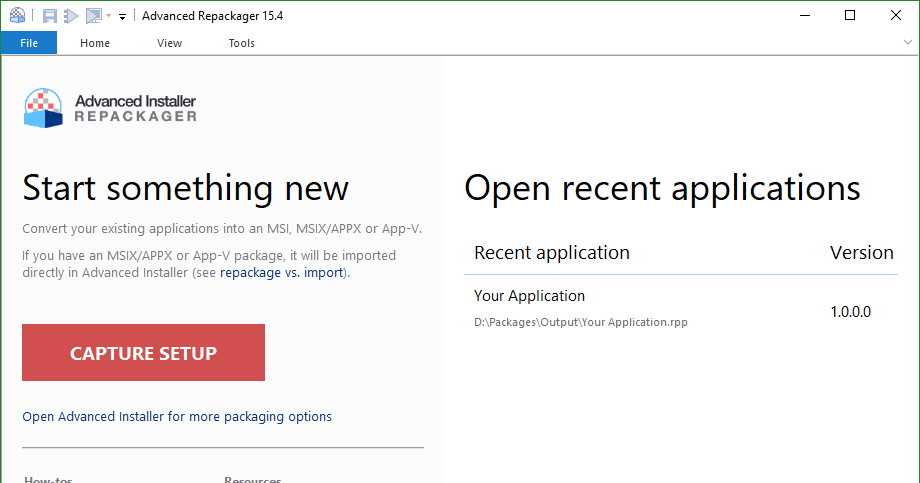Open the File menu tab
The width and height of the screenshot is (920, 483).
(29, 43)
